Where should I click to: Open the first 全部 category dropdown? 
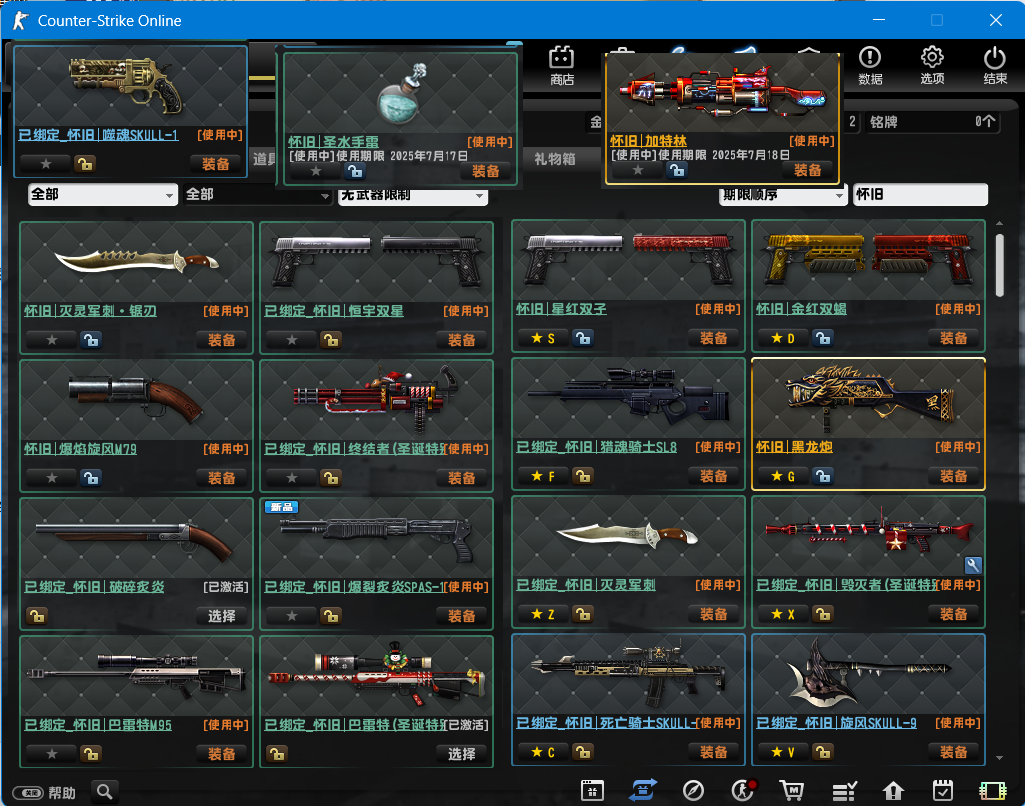[x=103, y=194]
